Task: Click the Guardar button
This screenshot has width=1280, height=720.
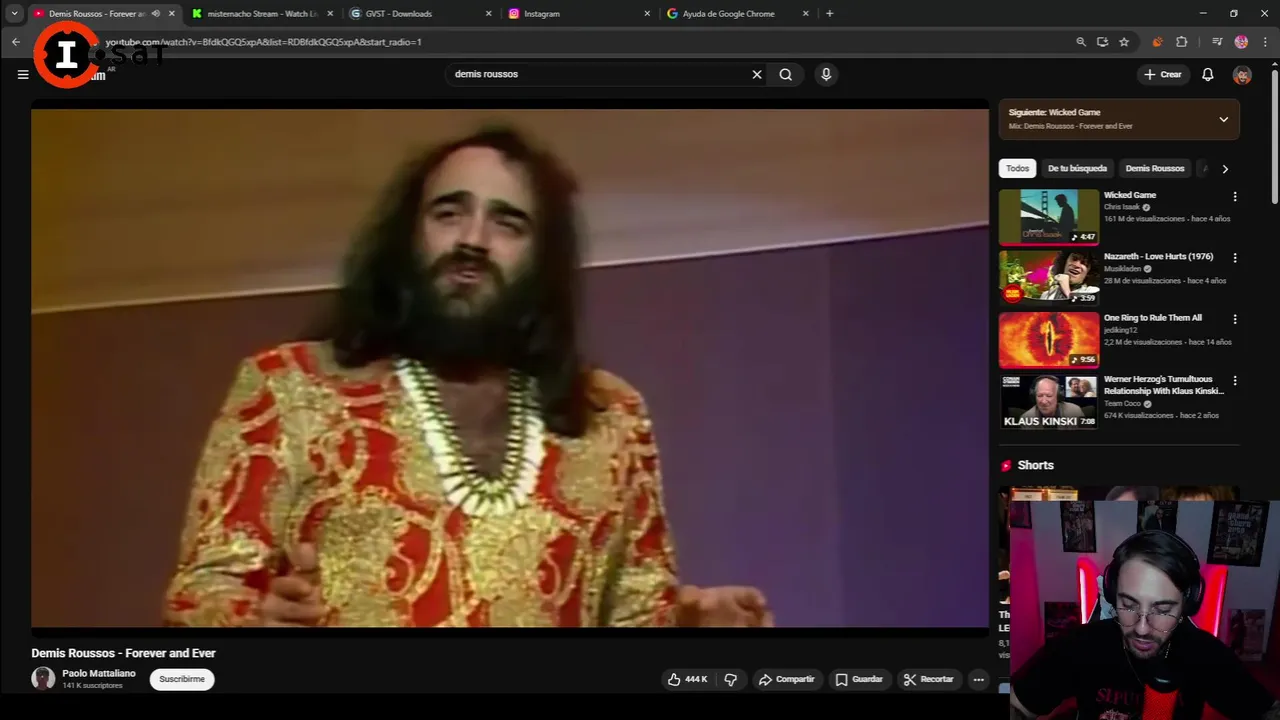Action: tap(859, 679)
